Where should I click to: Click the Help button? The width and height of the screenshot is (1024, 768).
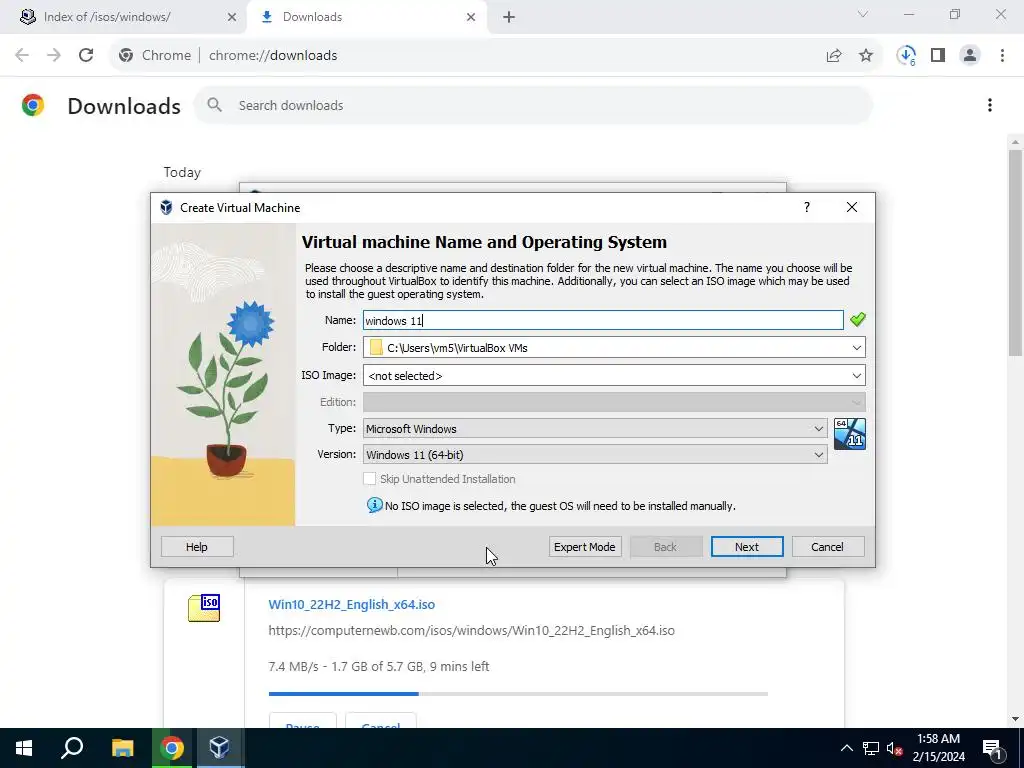197,547
